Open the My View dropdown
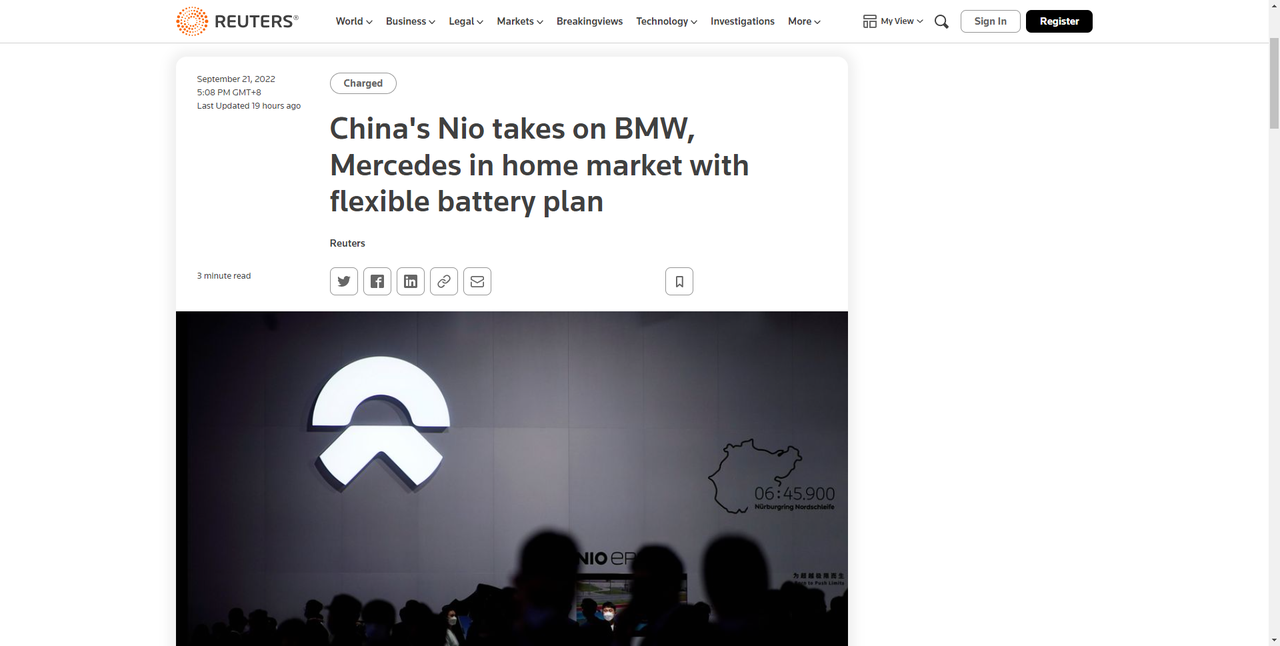The height and width of the screenshot is (646, 1280). [x=893, y=21]
